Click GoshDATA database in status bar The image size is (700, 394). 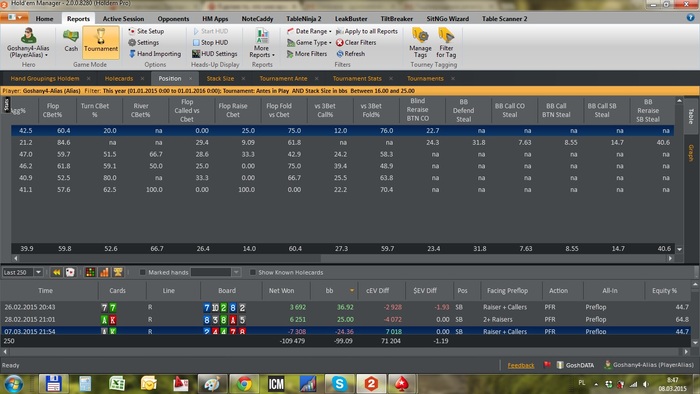[x=575, y=365]
